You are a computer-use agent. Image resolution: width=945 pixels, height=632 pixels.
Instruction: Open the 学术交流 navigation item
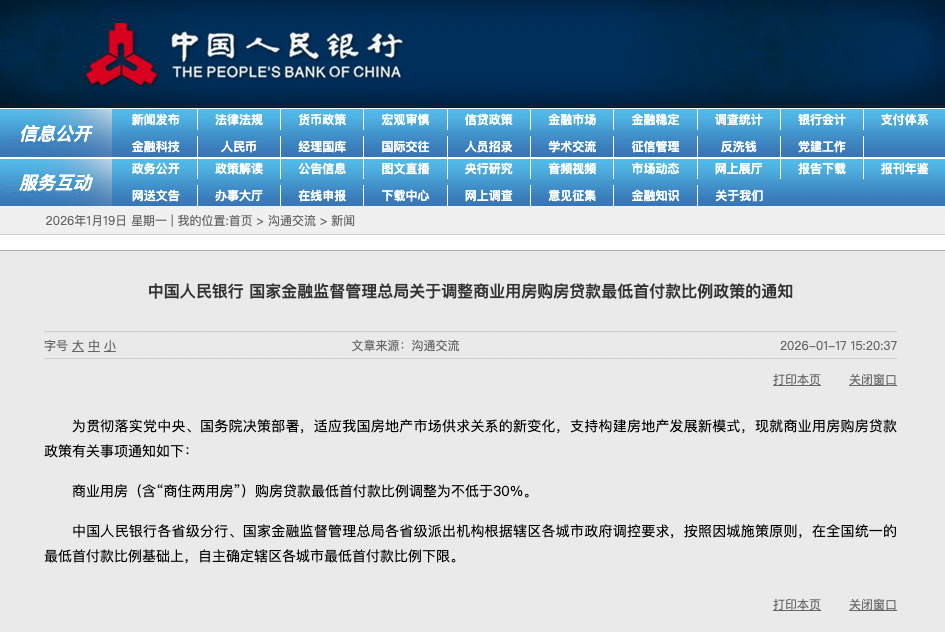click(572, 146)
